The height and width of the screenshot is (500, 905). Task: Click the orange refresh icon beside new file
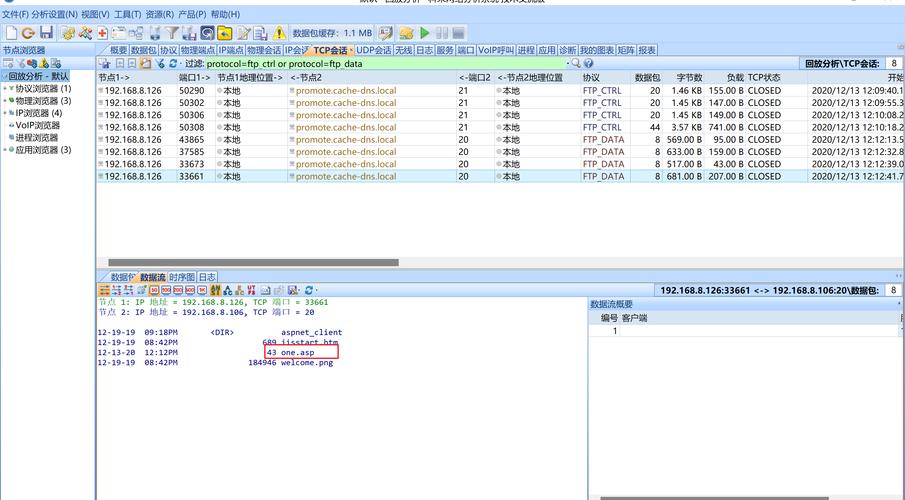[x=28, y=33]
